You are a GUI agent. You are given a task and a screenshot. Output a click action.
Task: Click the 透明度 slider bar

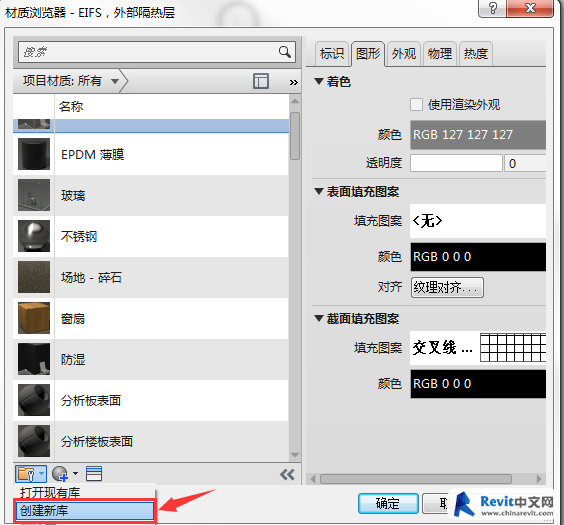click(456, 163)
